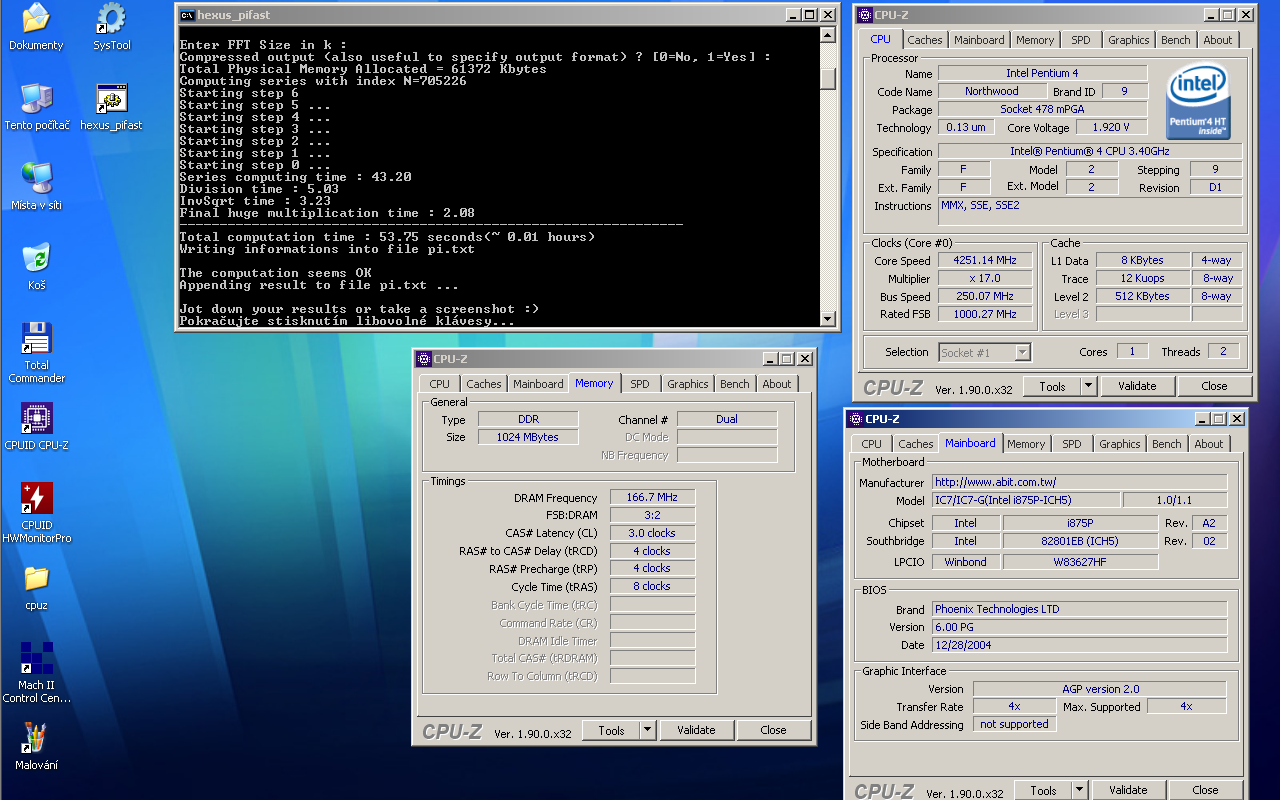Click Tools button in Mainboard window
Screen dimensions: 1280x800
coord(1043,790)
